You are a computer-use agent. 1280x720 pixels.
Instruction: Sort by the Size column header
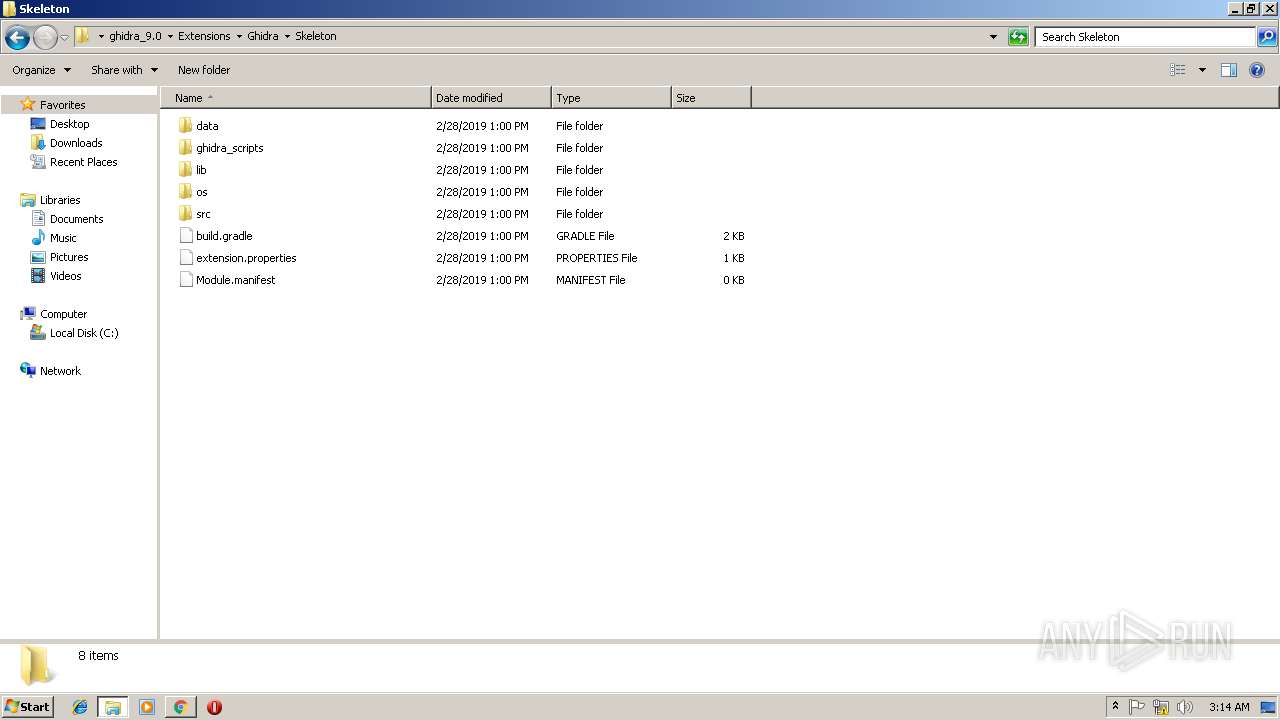point(711,98)
